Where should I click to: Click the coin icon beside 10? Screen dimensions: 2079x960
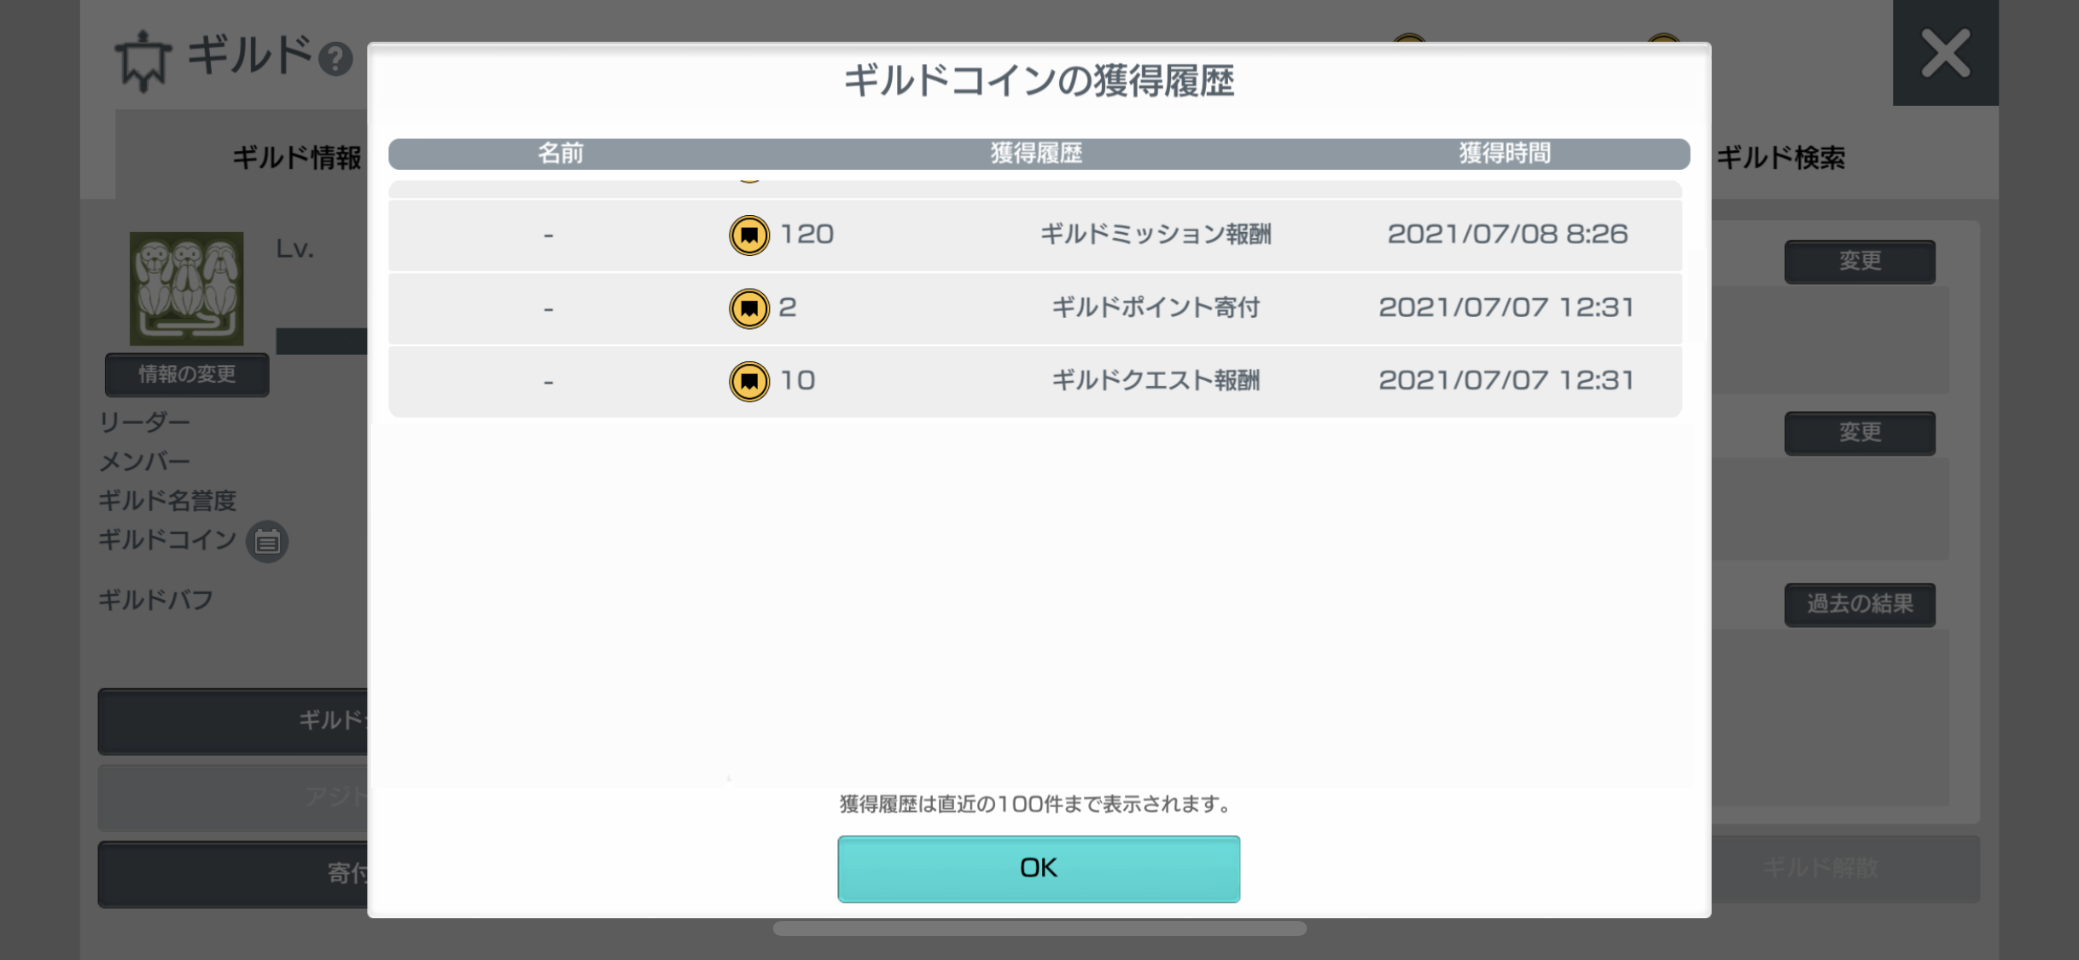(749, 381)
